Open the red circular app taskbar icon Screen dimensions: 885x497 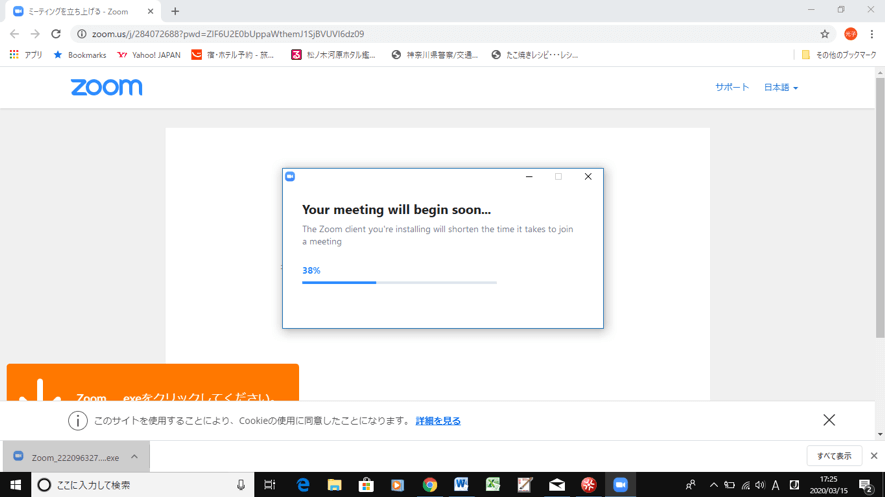click(589, 485)
